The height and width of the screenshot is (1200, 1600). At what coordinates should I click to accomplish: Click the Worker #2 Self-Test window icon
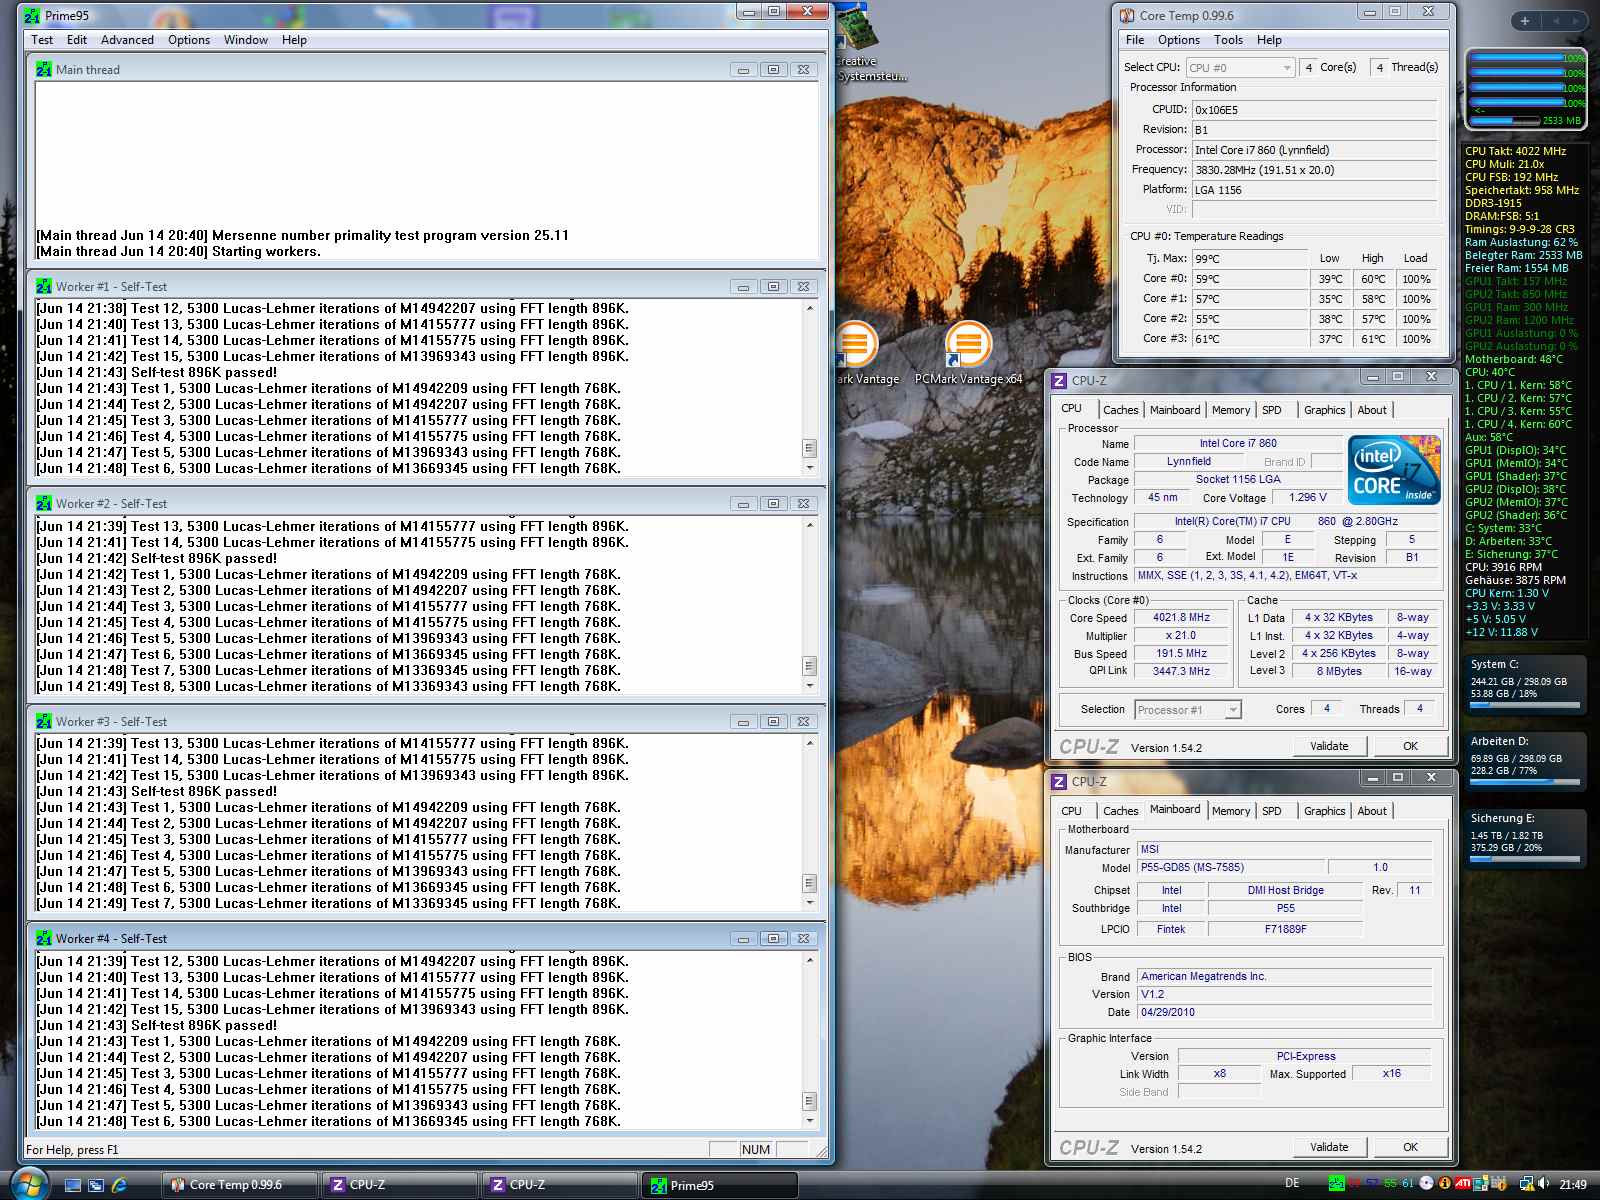point(44,503)
